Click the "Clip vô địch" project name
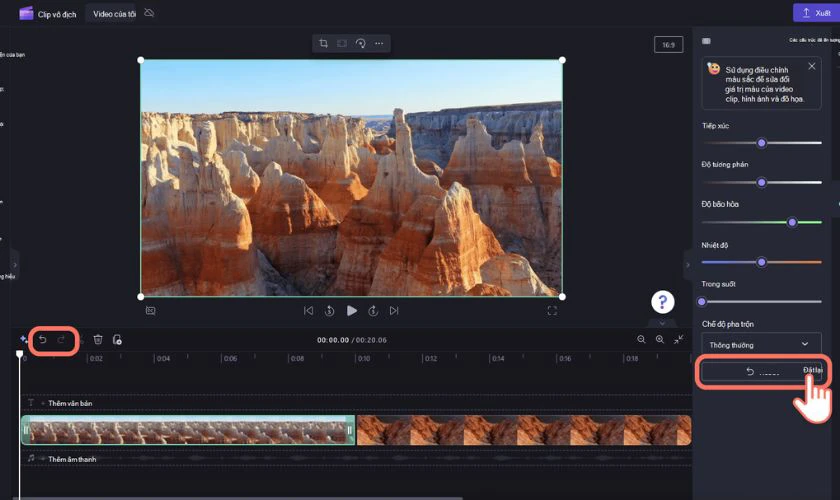The image size is (840, 500). (57, 14)
